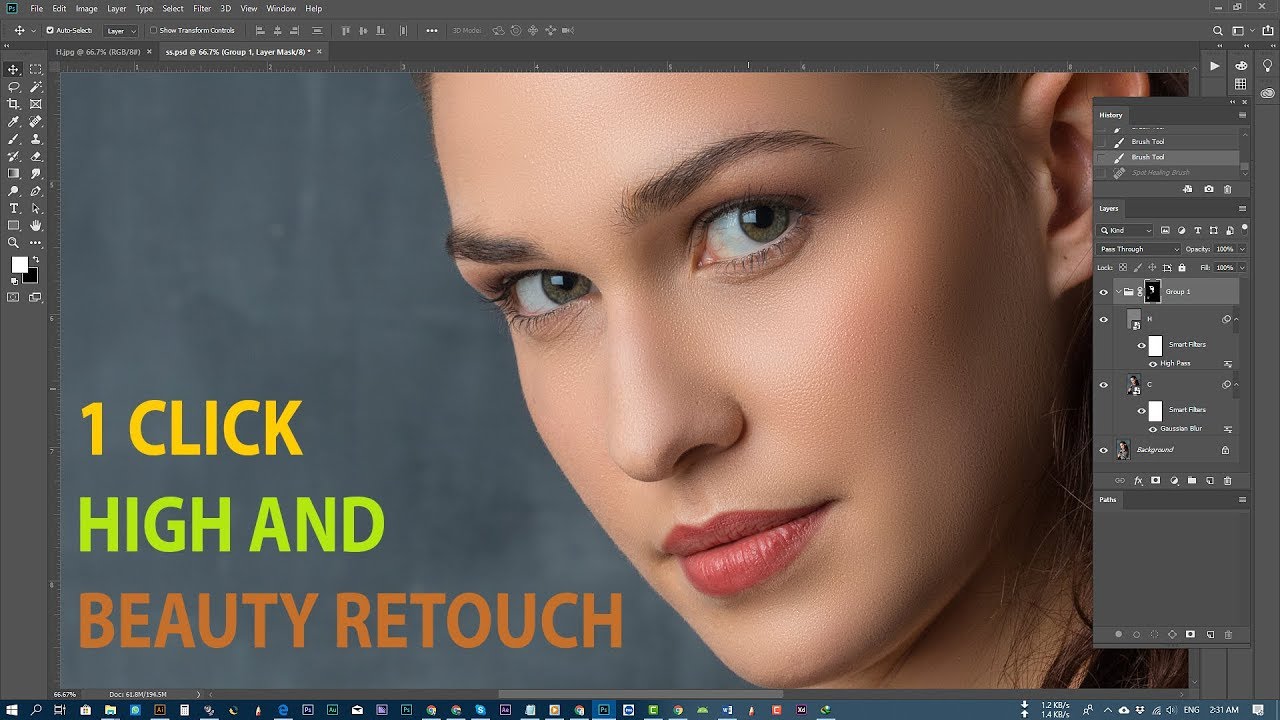Switch to the Paths panel
1280x720 pixels.
click(x=1106, y=500)
